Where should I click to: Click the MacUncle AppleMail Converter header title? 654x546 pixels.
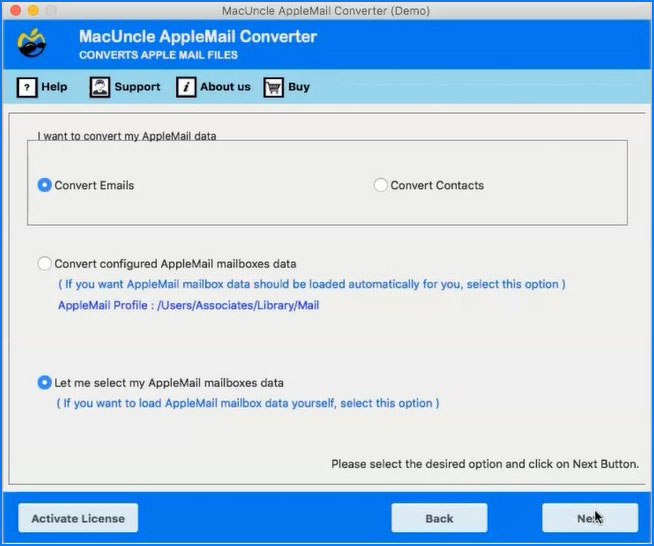pos(198,37)
